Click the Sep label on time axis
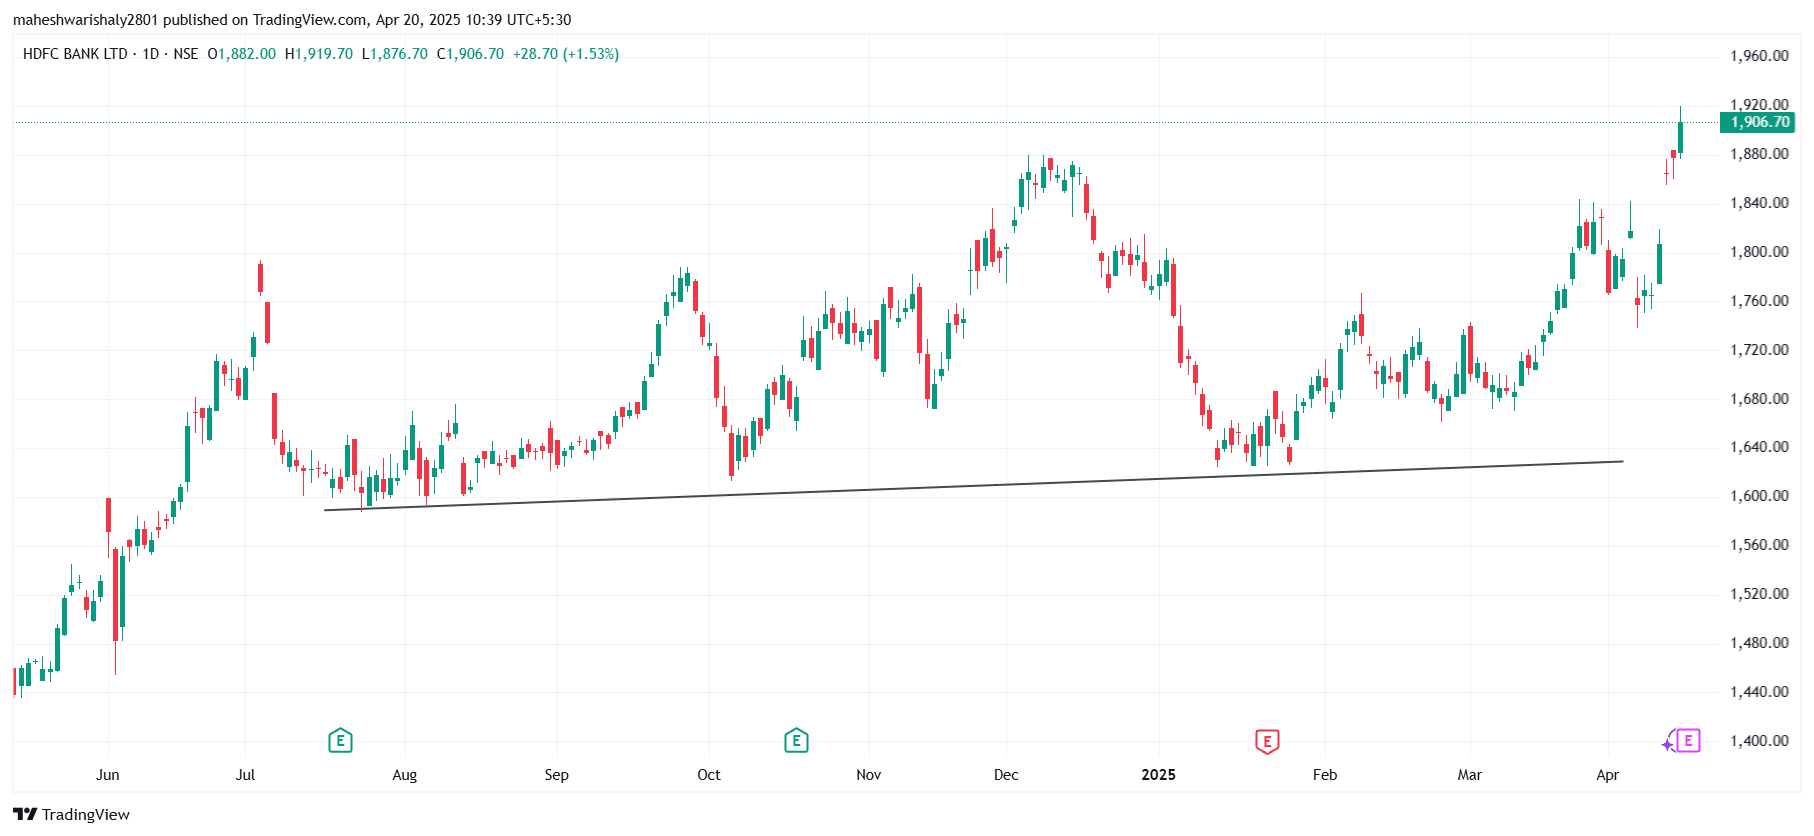This screenshot has height=836, width=1814. [x=557, y=775]
